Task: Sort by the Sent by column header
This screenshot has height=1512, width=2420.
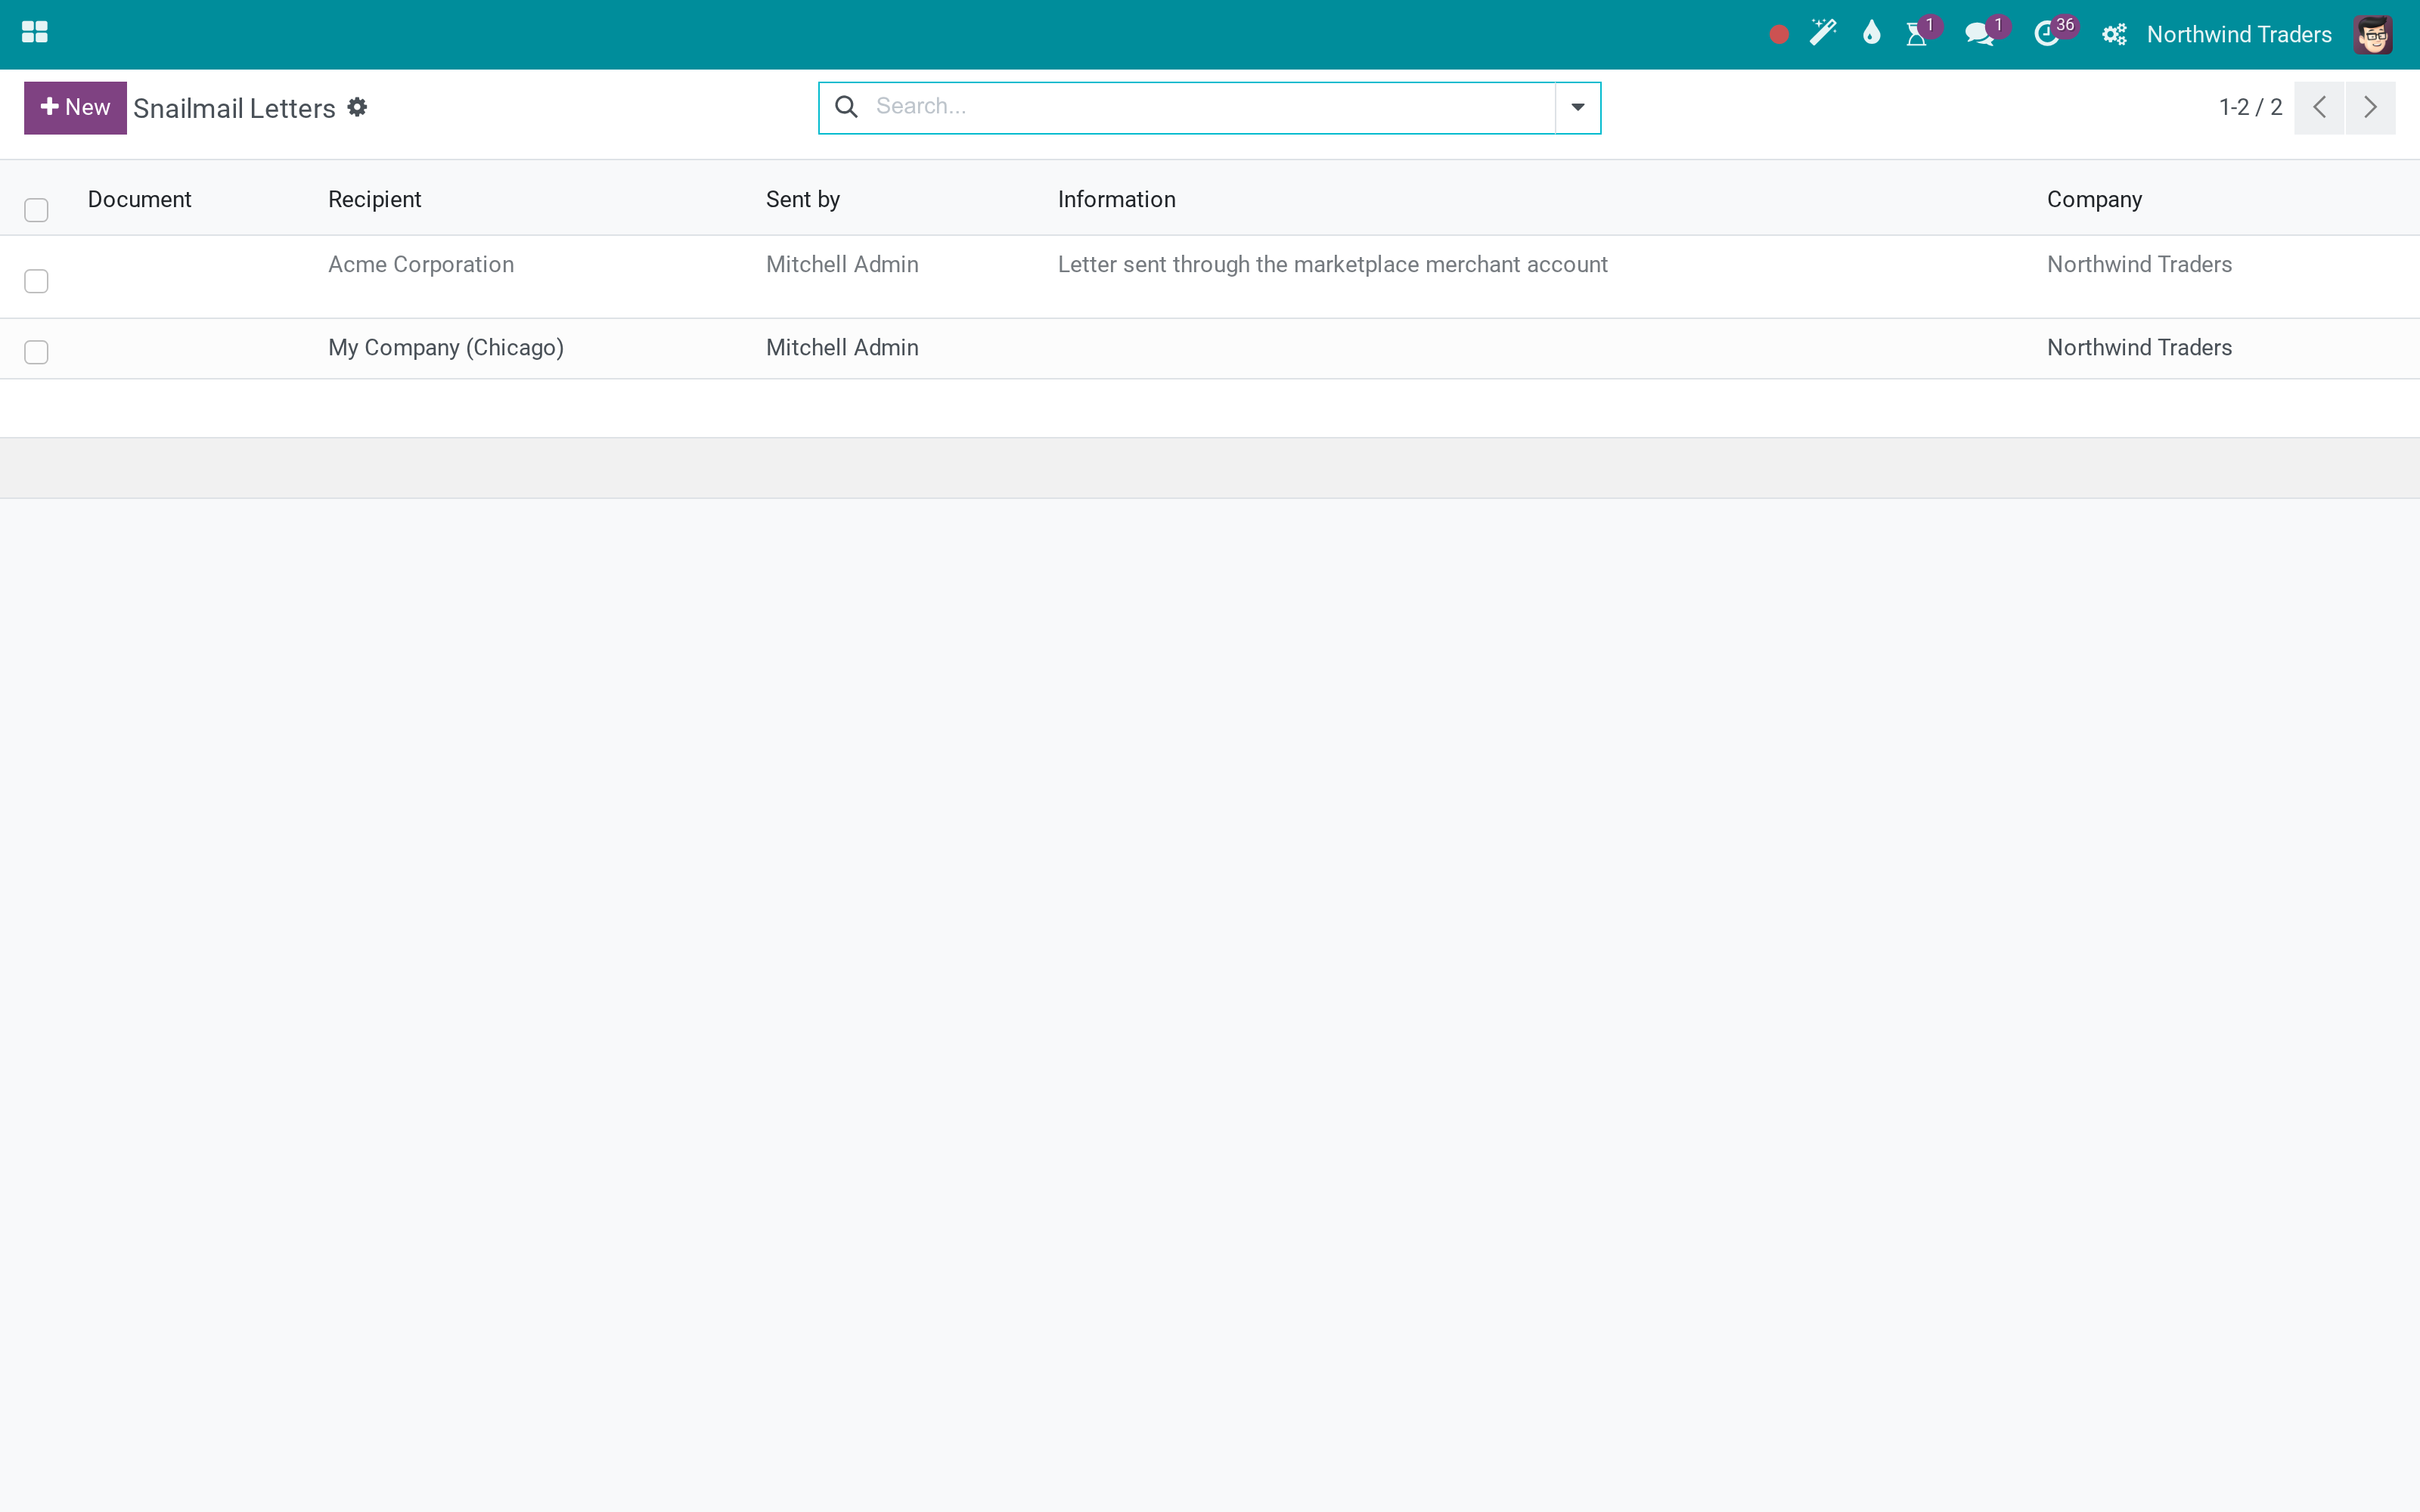Action: 802,199
